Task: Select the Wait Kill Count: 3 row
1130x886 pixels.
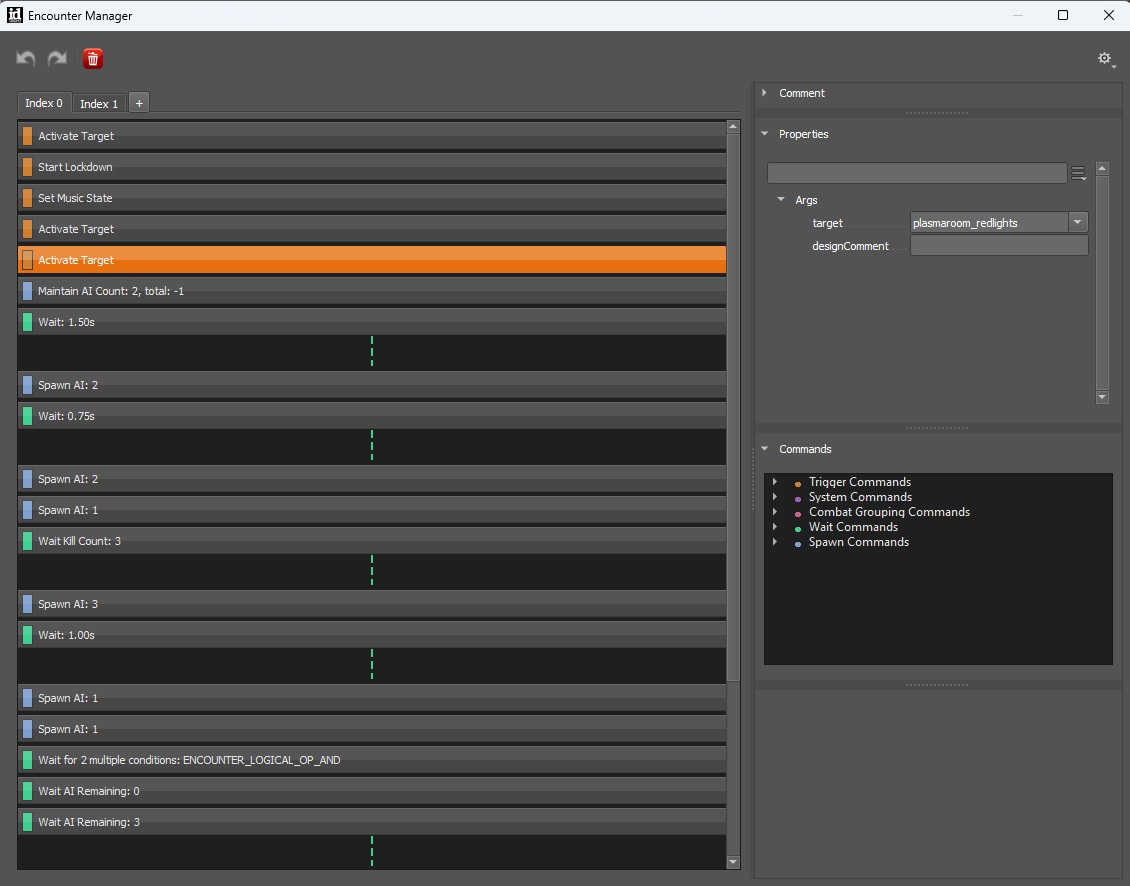Action: point(372,541)
